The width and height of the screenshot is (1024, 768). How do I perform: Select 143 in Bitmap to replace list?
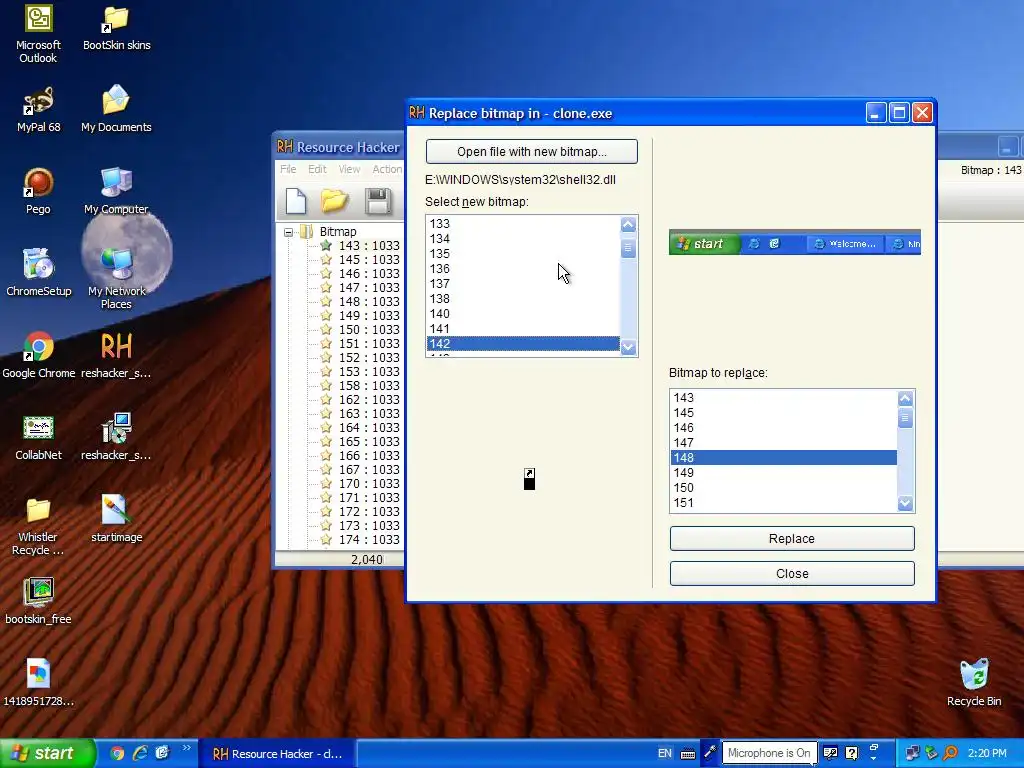click(784, 398)
